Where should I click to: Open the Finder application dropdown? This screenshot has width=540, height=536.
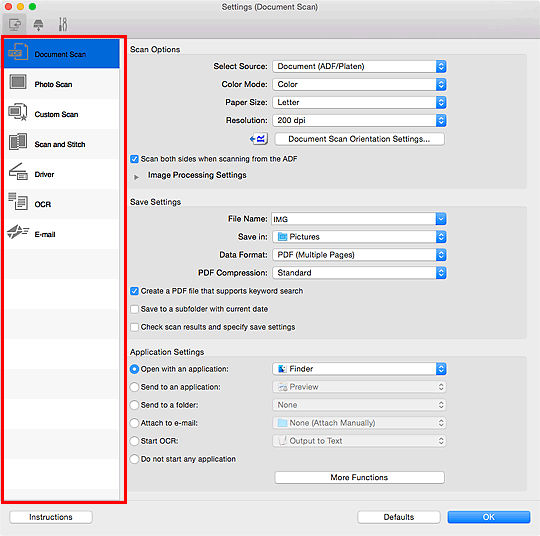click(359, 369)
